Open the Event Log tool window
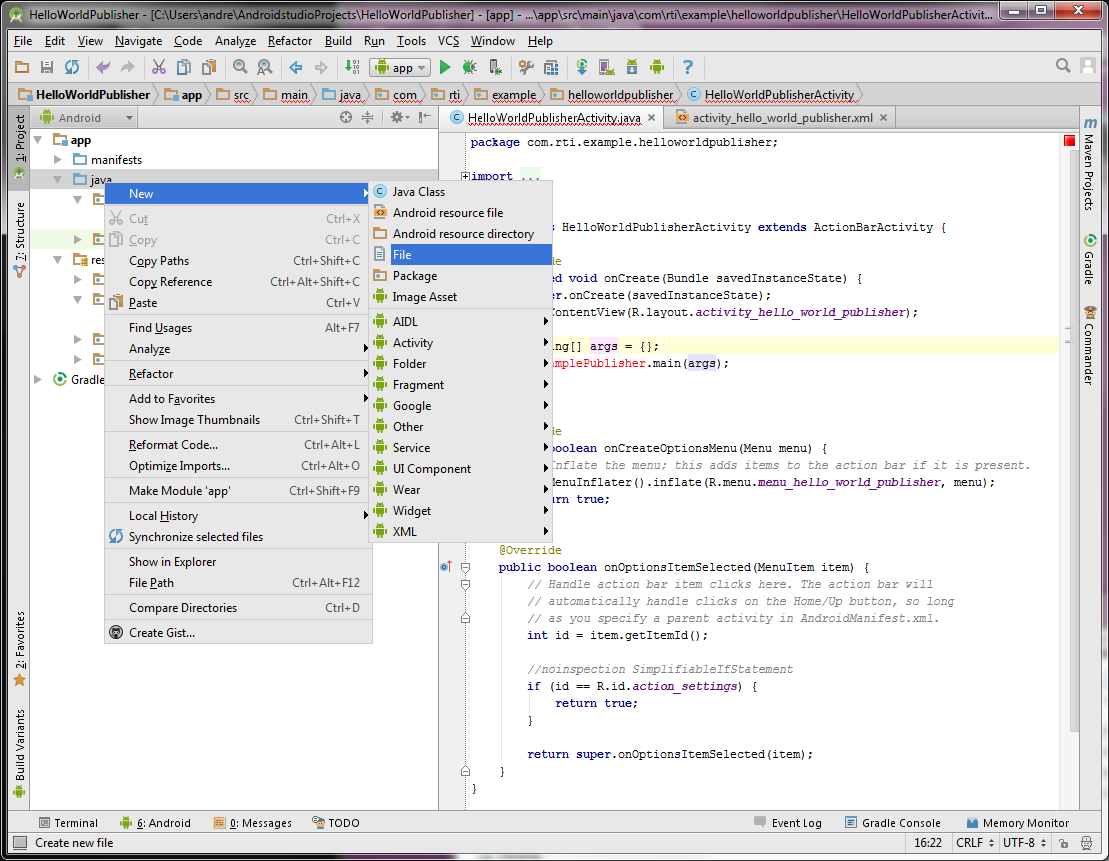Viewport: 1109px width, 861px height. point(788,823)
